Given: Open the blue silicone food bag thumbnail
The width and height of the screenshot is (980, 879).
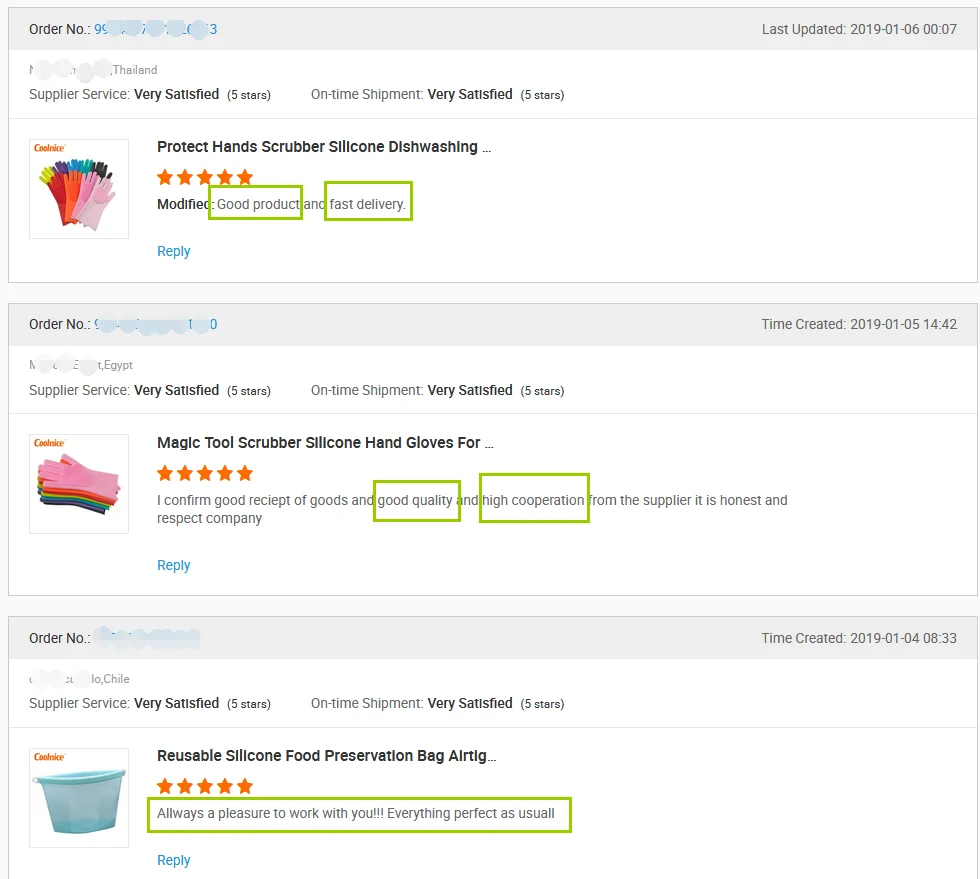Looking at the screenshot, I should 79,798.
